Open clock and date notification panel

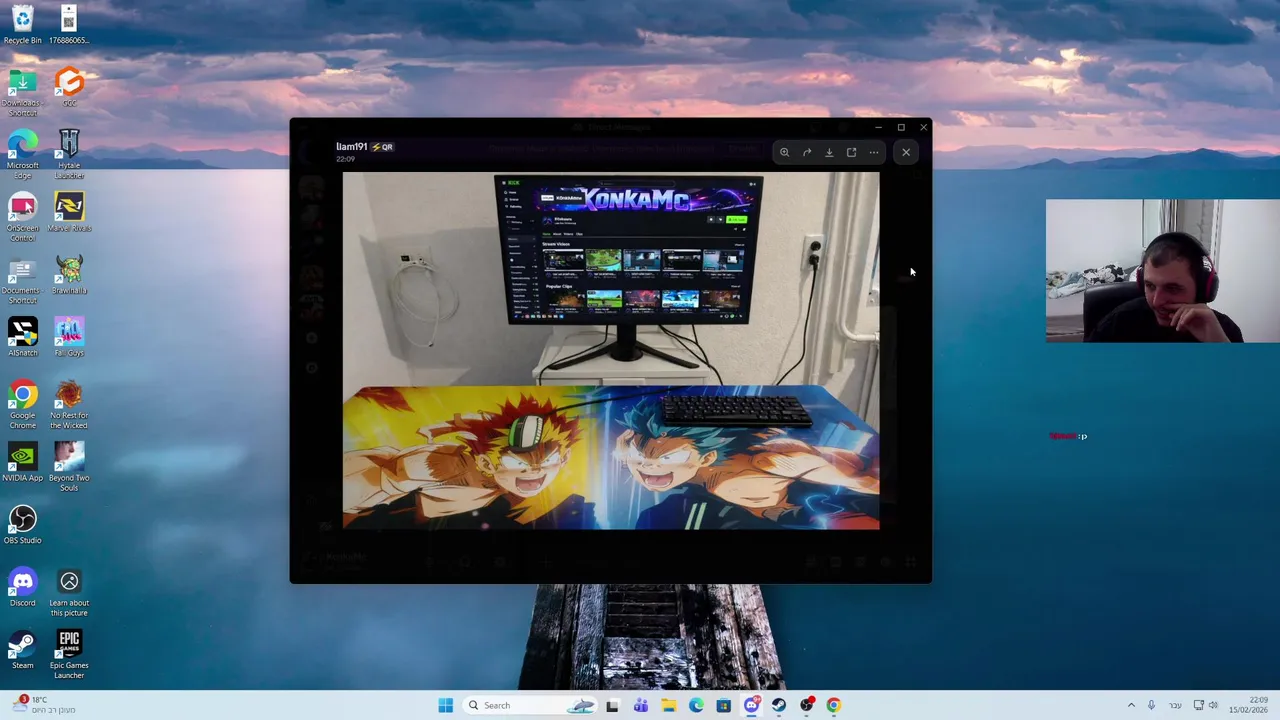tap(1250, 705)
